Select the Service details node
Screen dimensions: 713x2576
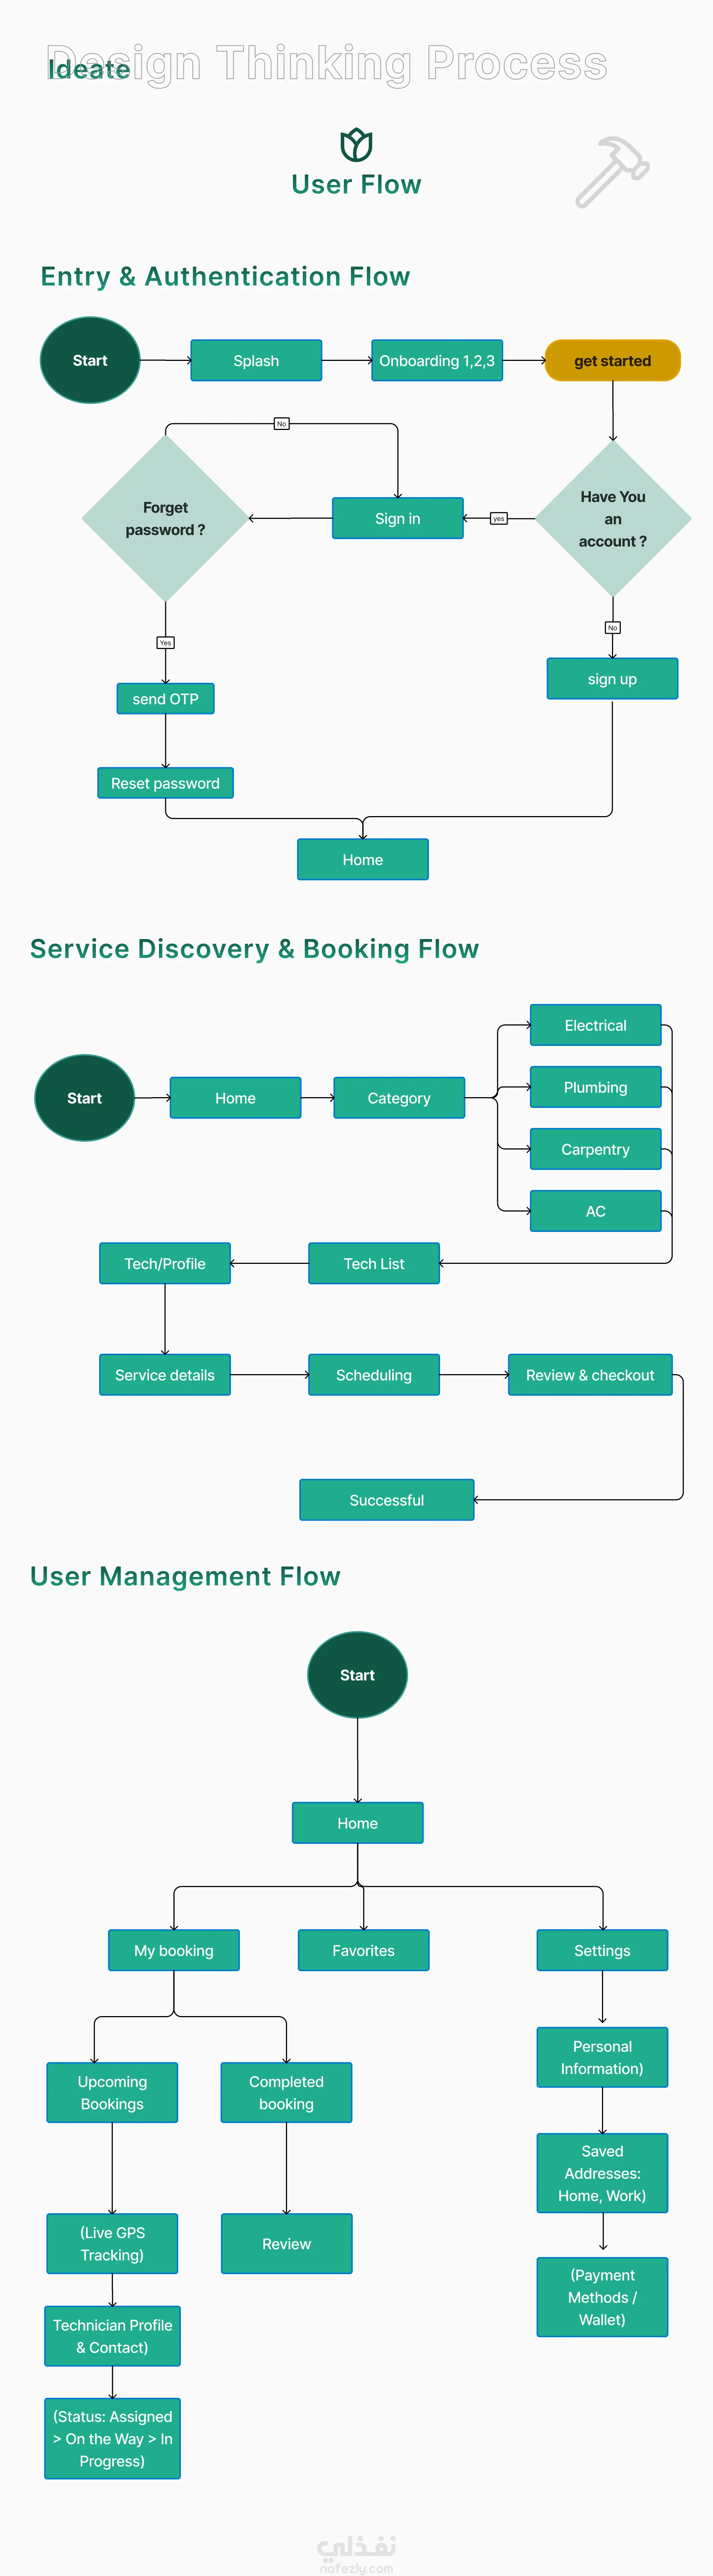pyautogui.click(x=165, y=1375)
